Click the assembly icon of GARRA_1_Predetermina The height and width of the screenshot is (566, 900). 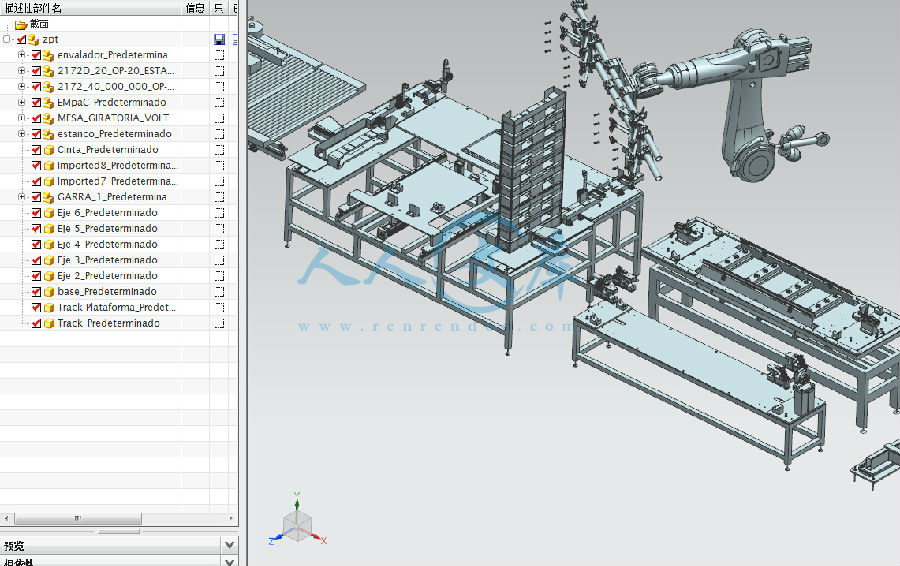(49, 197)
